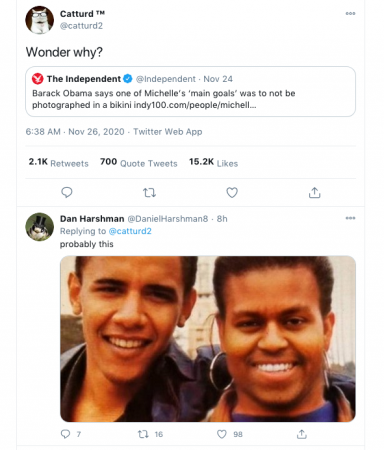Image resolution: width=384 pixels, height=450 pixels.
Task: Share the Catturd tweet
Action: [x=314, y=192]
